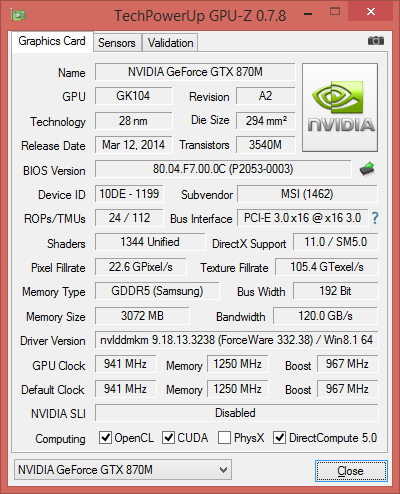
Task: Select the Graphics Card tab
Action: pyautogui.click(x=52, y=41)
